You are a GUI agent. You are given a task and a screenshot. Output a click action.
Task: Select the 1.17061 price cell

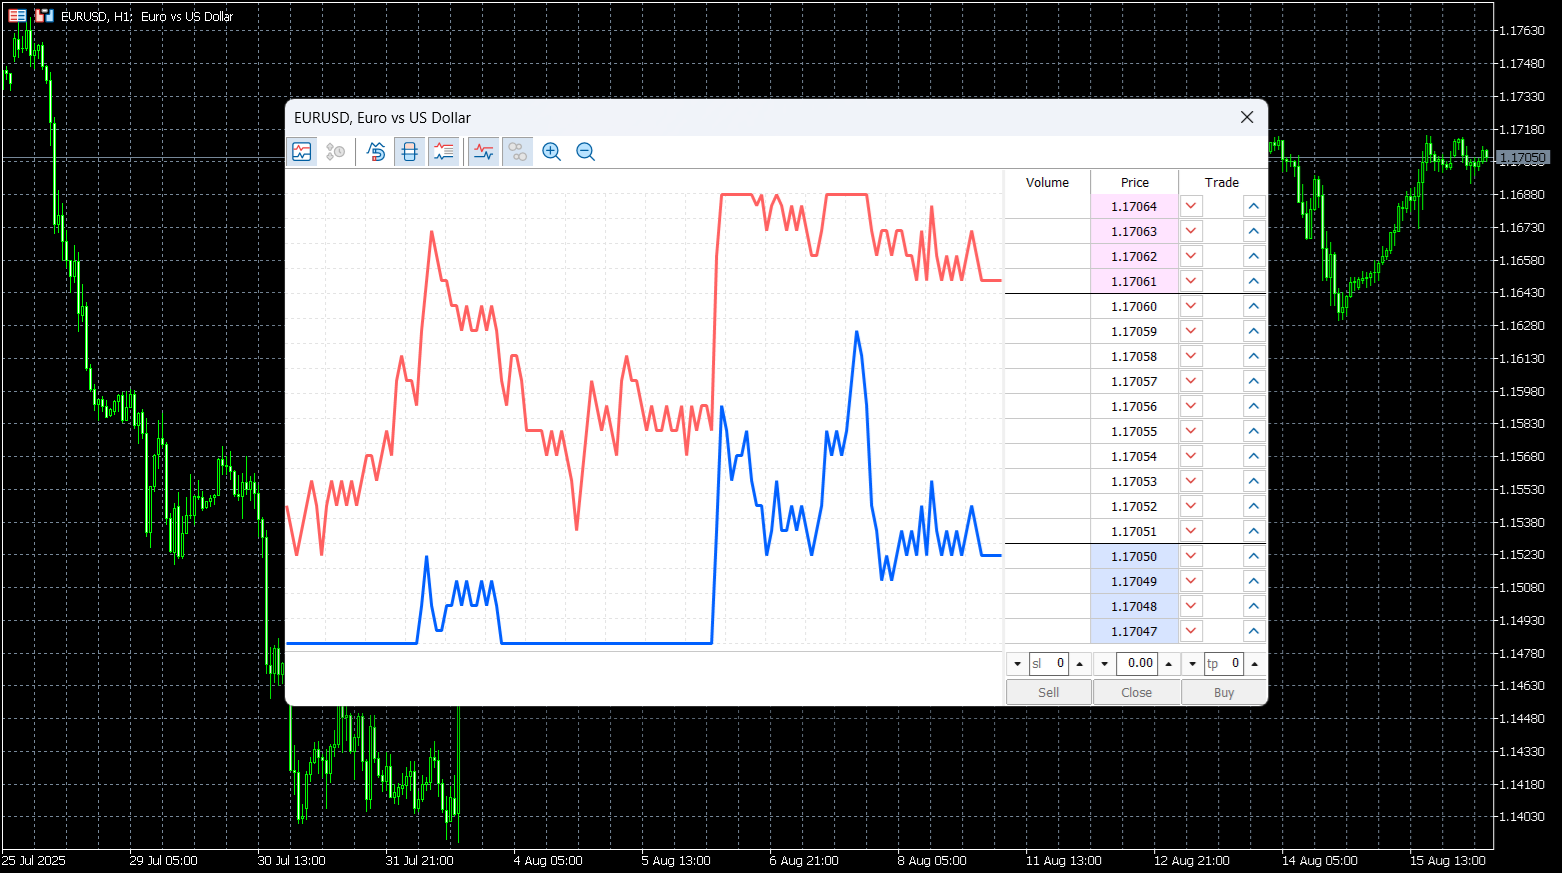point(1134,281)
